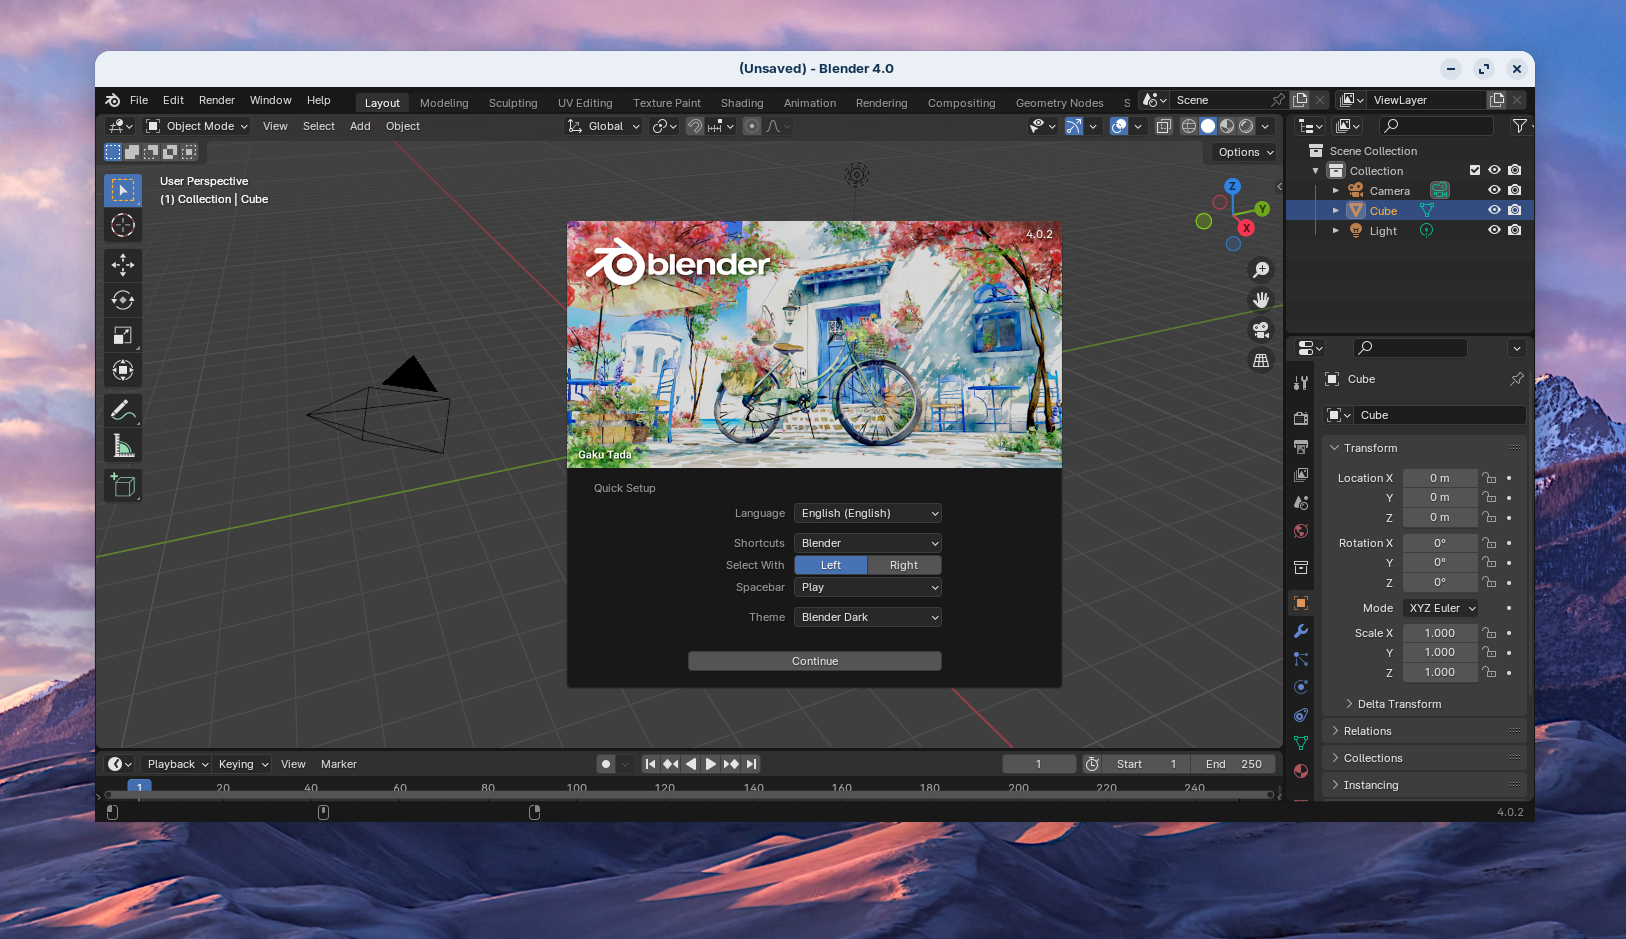Click the Continue button
The image size is (1626, 939).
click(815, 661)
